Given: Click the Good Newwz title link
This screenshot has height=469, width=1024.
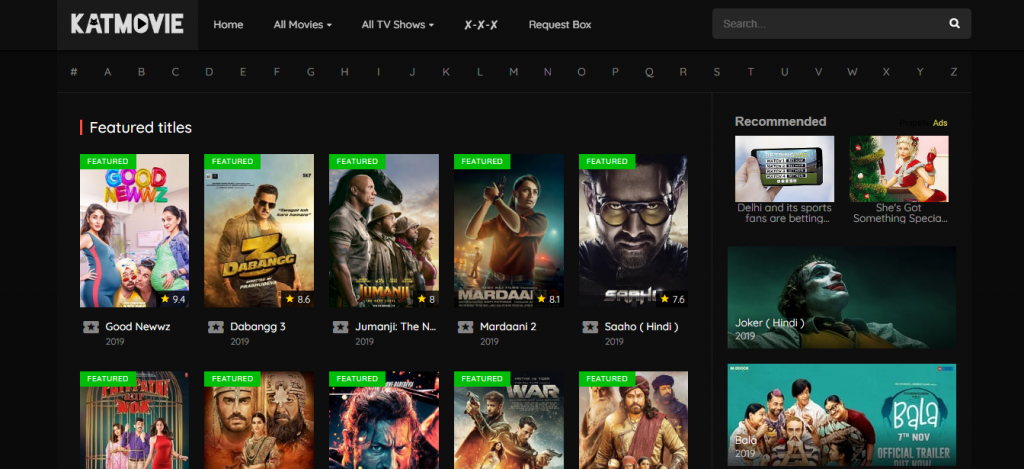Looking at the screenshot, I should coord(138,327).
